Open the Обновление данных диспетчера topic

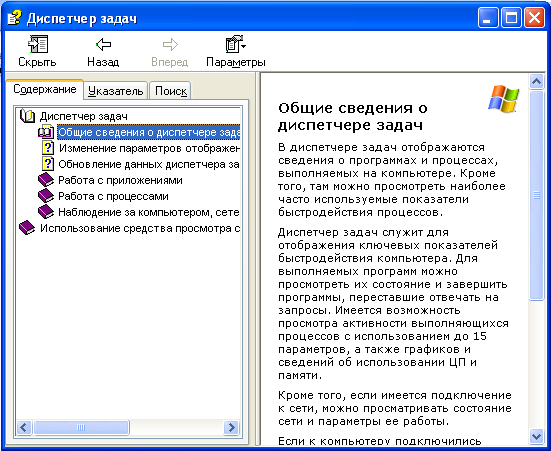(149, 164)
